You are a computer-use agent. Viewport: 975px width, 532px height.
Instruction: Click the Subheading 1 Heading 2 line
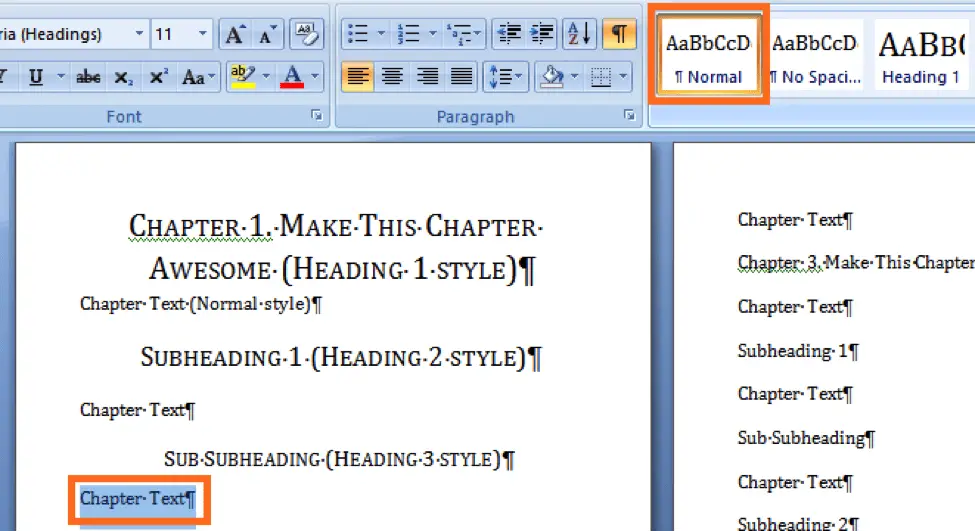pos(341,357)
